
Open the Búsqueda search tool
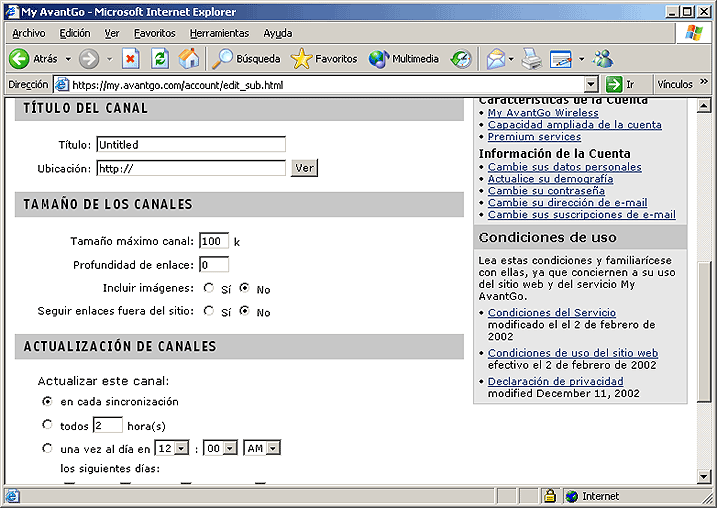coord(246,59)
